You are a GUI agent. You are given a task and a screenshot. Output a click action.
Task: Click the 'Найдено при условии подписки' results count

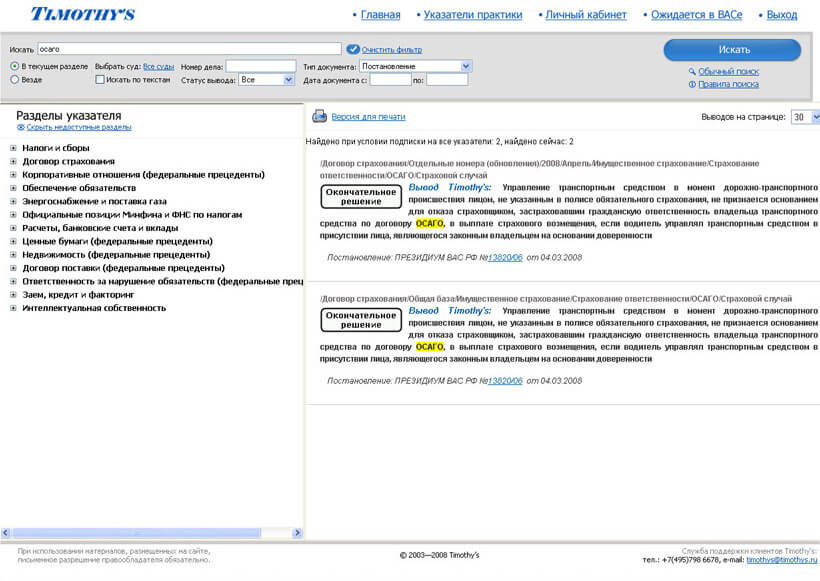tap(439, 142)
